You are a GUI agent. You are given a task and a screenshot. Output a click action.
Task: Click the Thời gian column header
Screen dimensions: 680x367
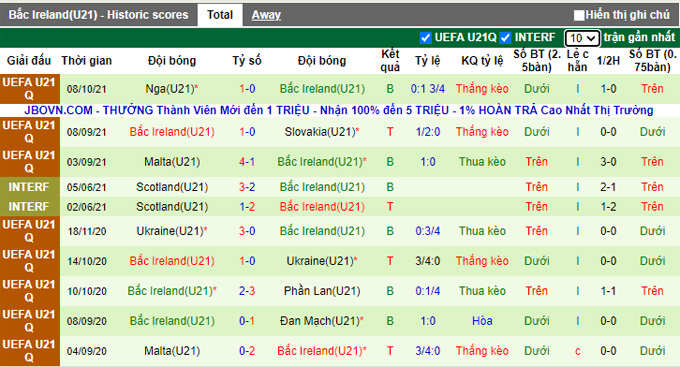click(86, 61)
